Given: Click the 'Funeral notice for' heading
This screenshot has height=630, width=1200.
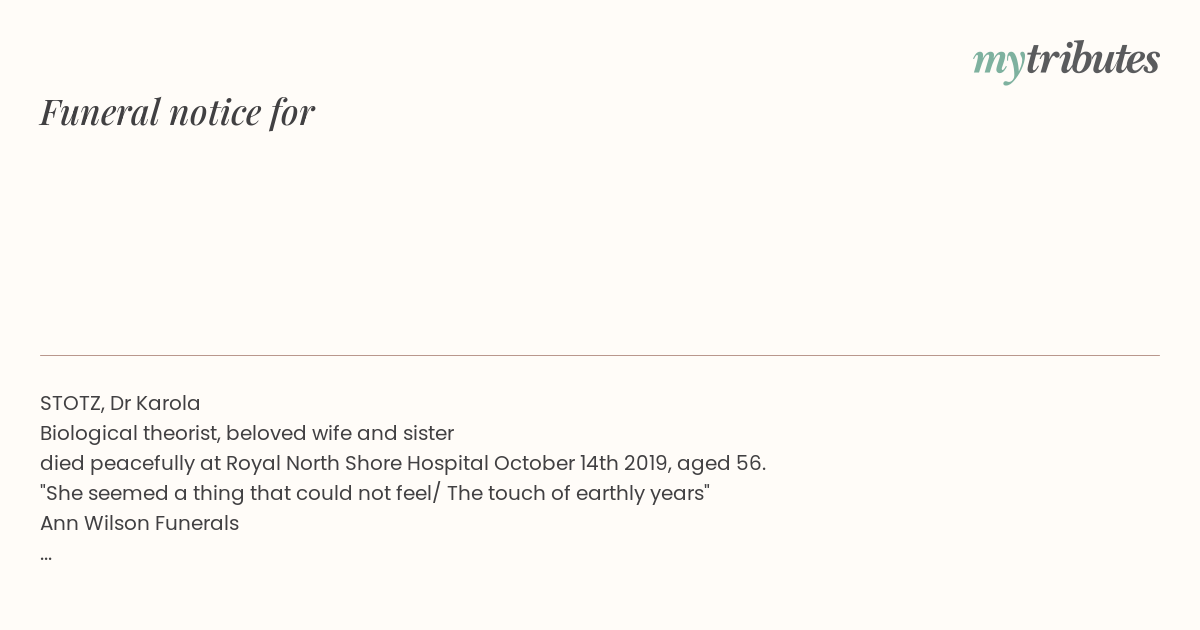Looking at the screenshot, I should [x=177, y=112].
